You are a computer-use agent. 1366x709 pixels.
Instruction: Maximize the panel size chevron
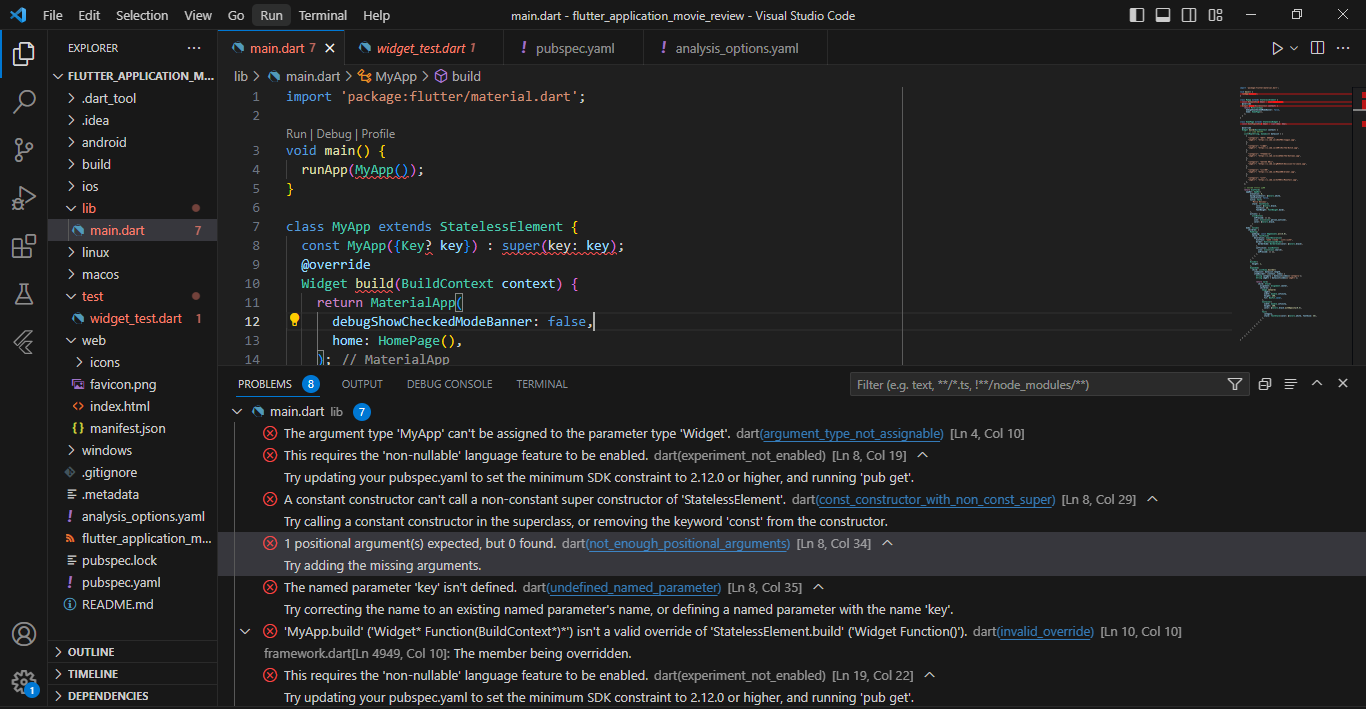click(x=1317, y=384)
